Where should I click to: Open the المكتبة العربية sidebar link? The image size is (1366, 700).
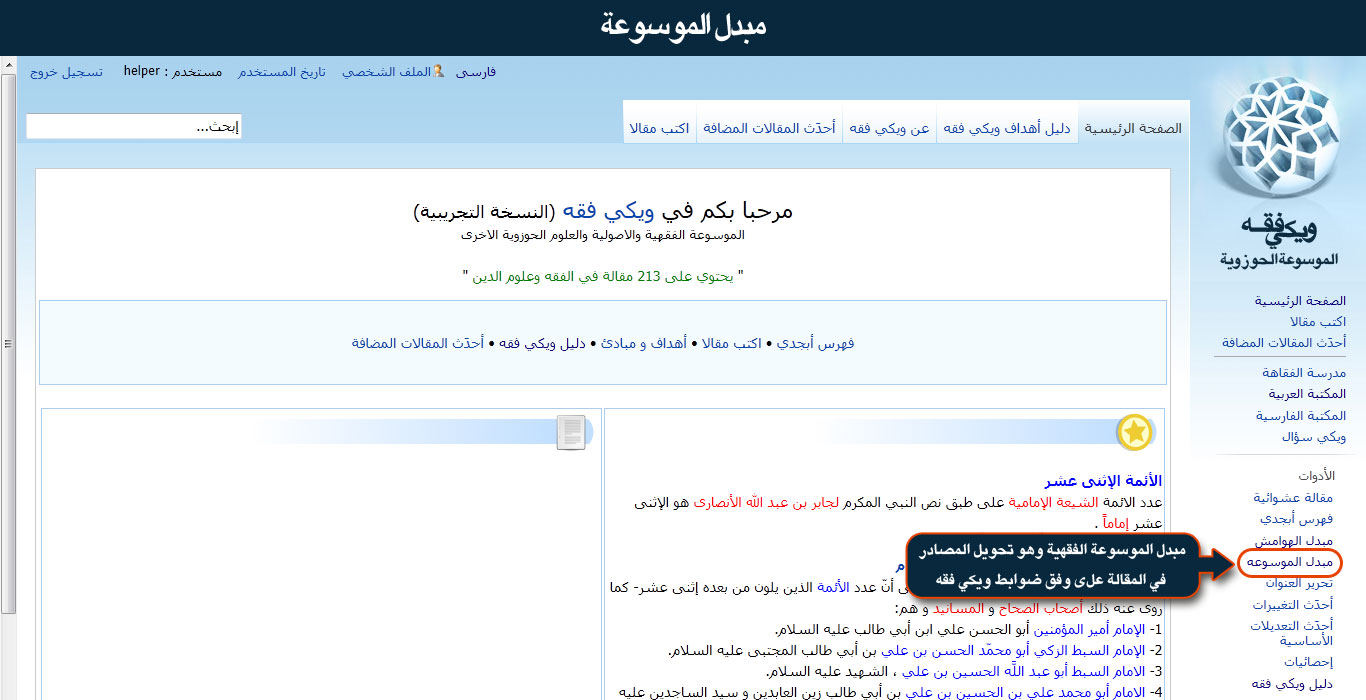point(1307,394)
